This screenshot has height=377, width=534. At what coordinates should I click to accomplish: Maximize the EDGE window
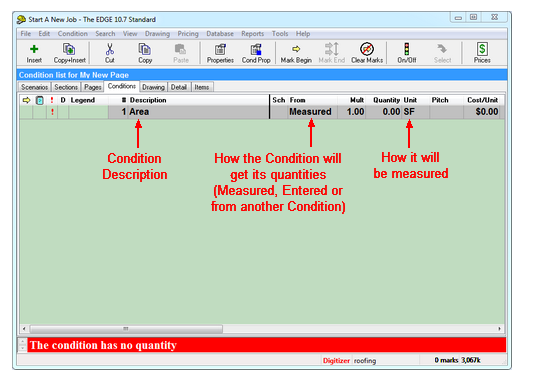pos(474,17)
